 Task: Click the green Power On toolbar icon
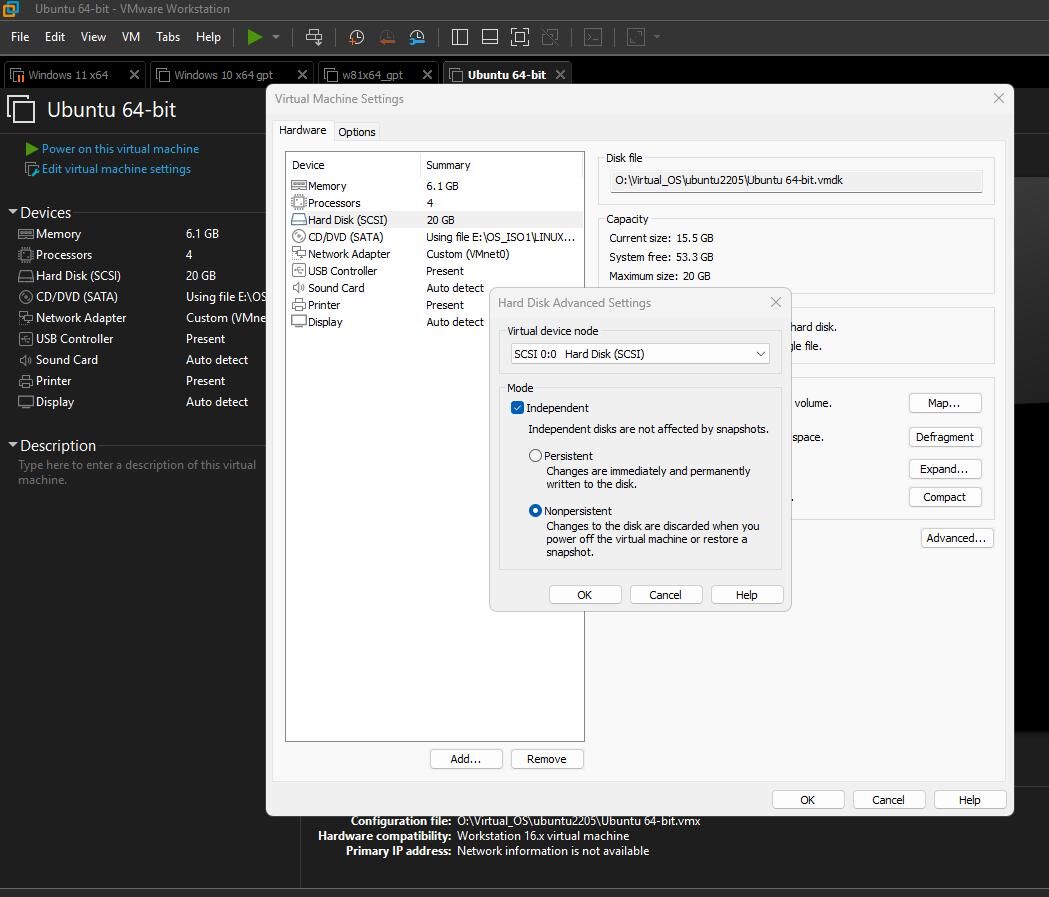[x=255, y=37]
